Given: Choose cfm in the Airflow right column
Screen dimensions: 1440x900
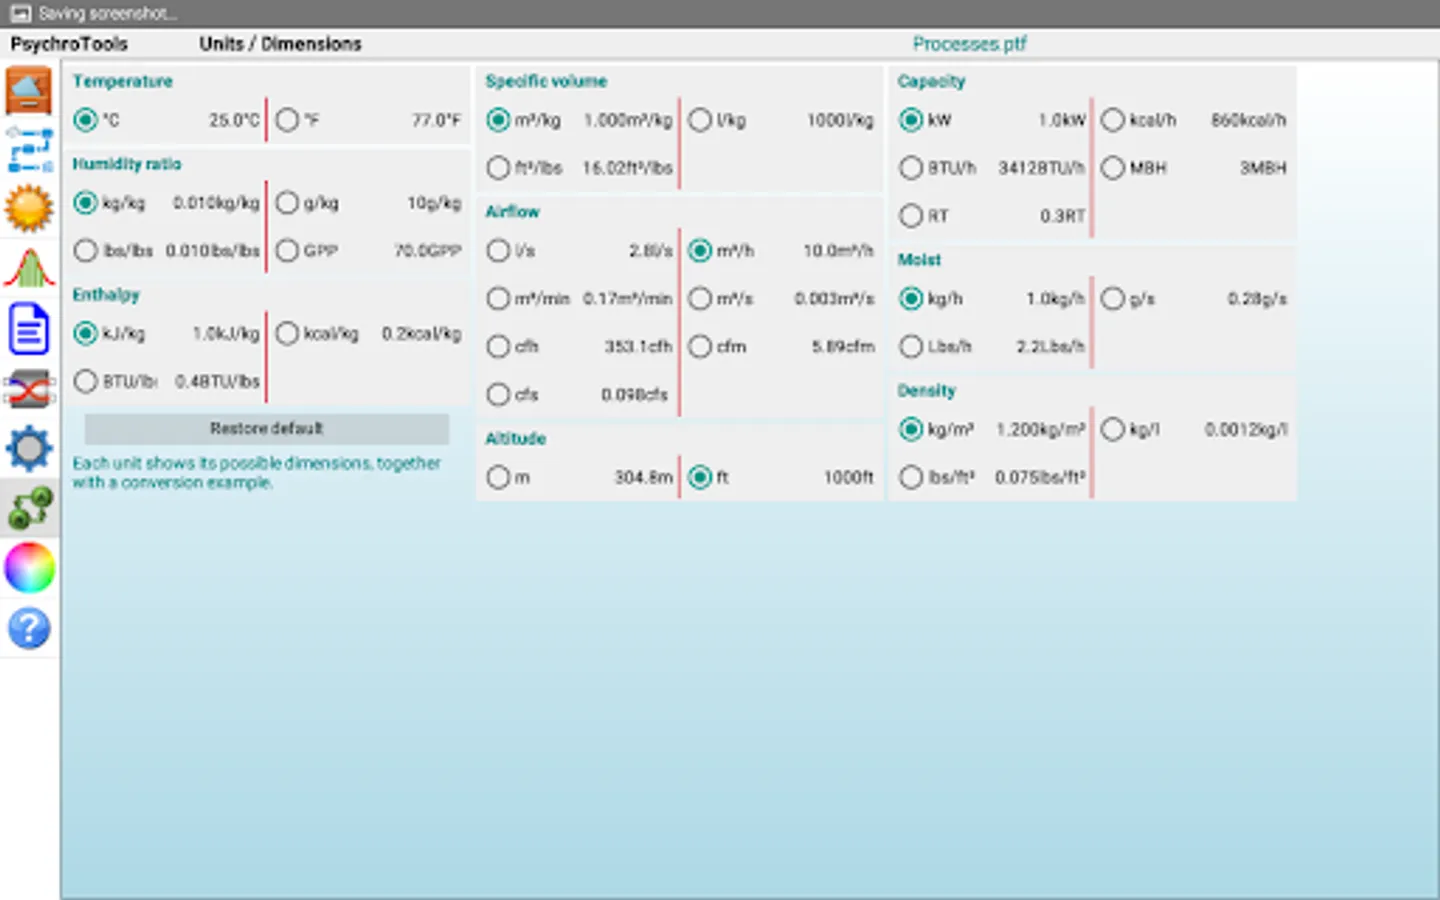Looking at the screenshot, I should [700, 347].
